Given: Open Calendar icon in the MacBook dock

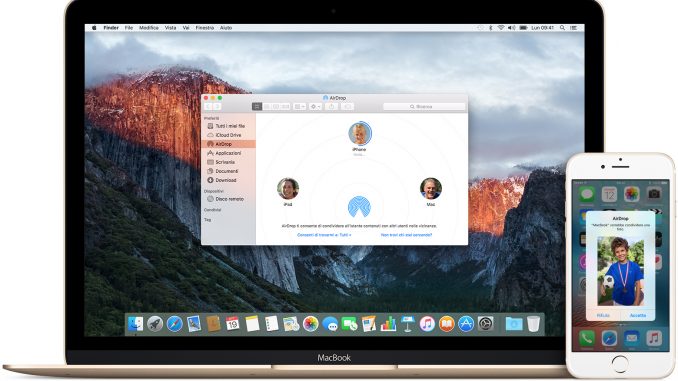Looking at the screenshot, I should click(233, 323).
